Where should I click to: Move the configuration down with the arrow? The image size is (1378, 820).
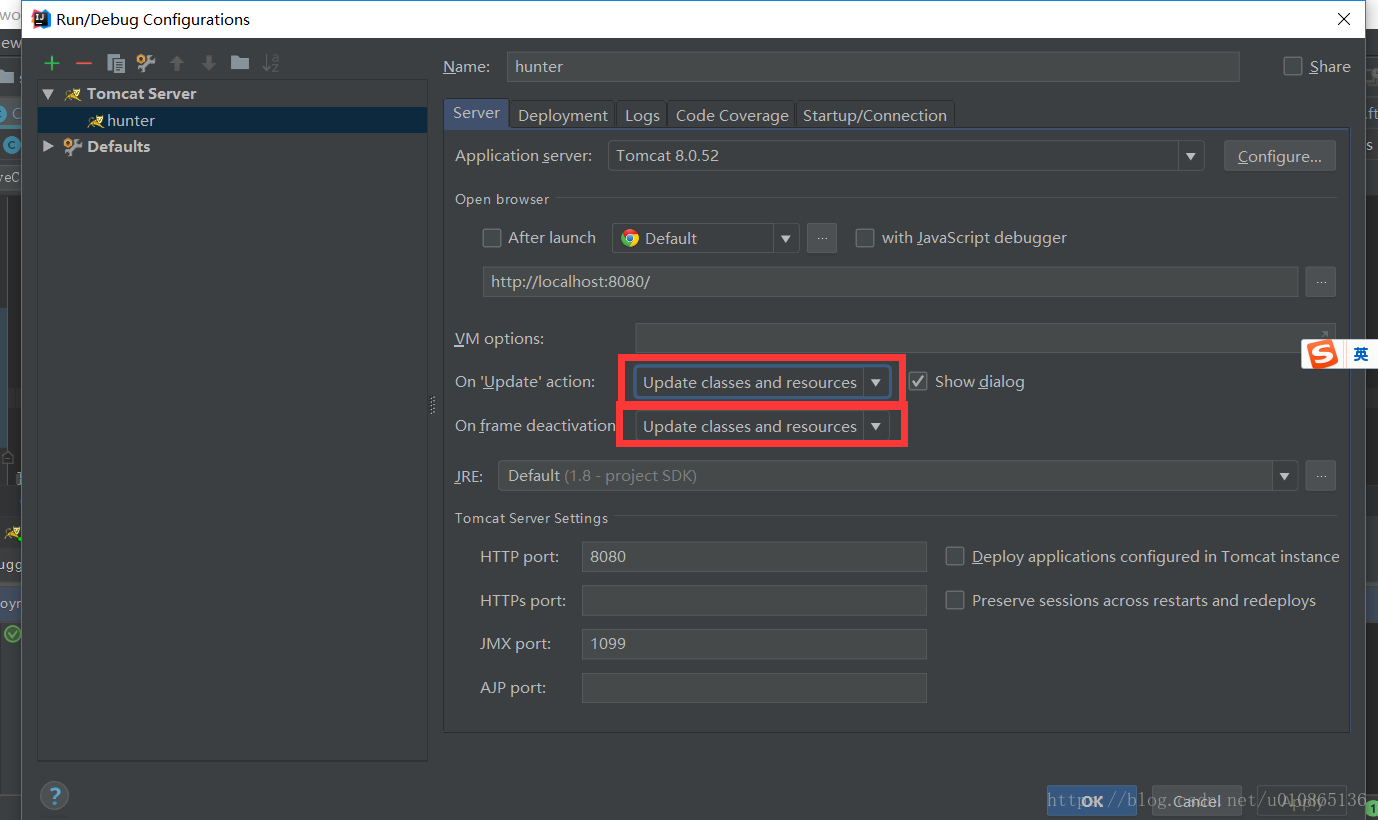click(208, 63)
